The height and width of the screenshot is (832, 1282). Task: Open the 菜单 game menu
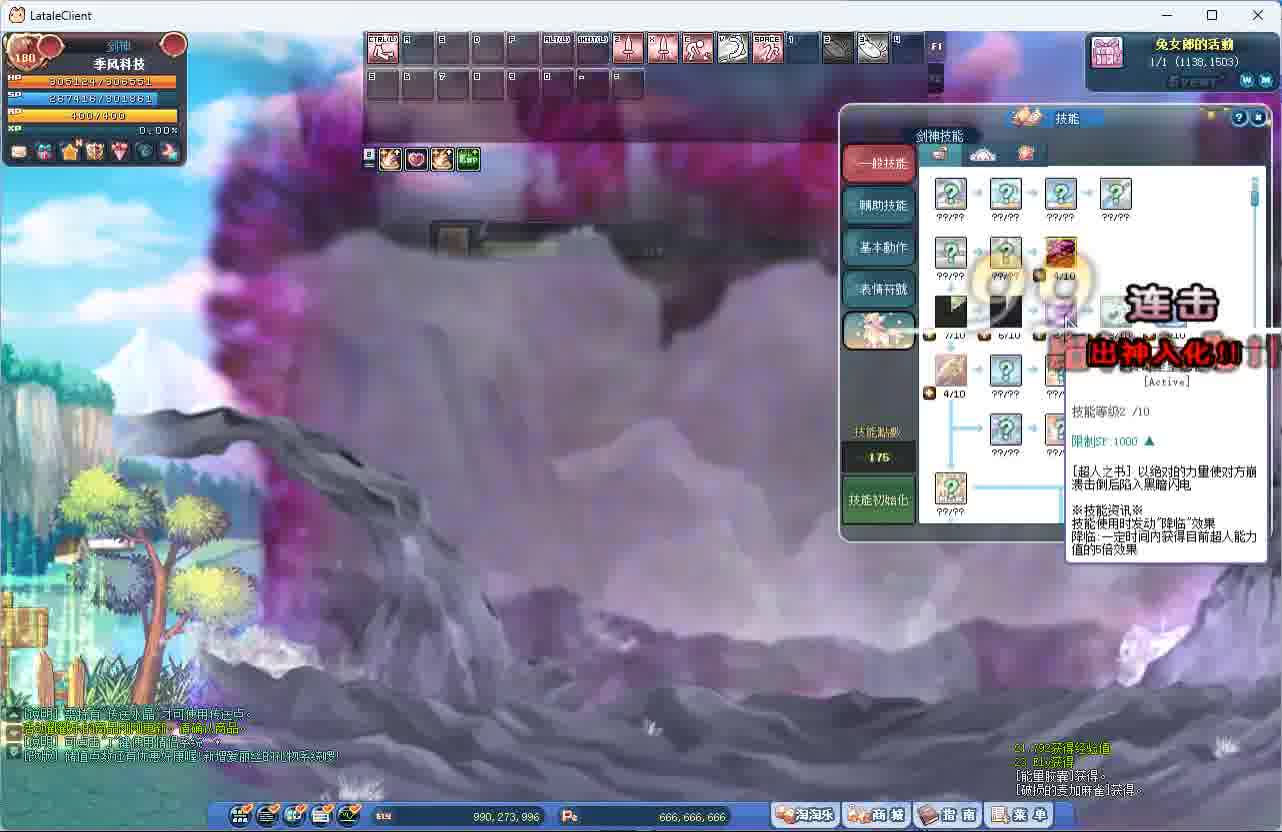point(1020,816)
